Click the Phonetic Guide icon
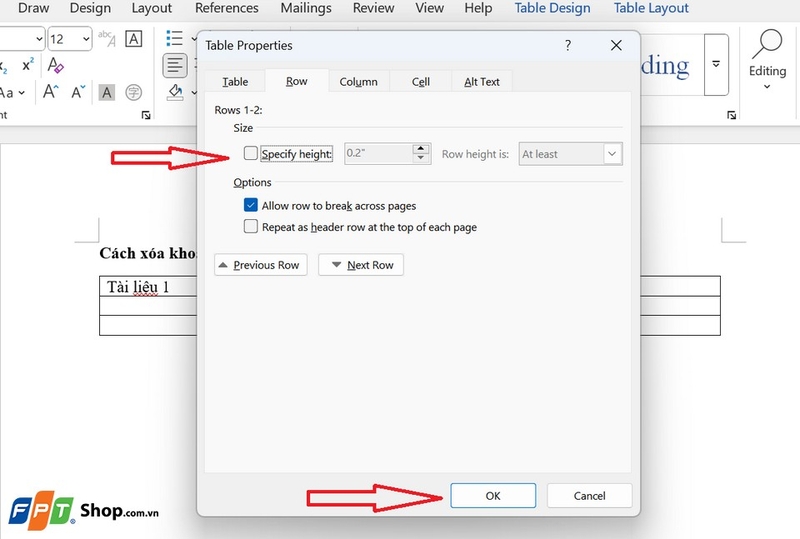 coord(107,38)
